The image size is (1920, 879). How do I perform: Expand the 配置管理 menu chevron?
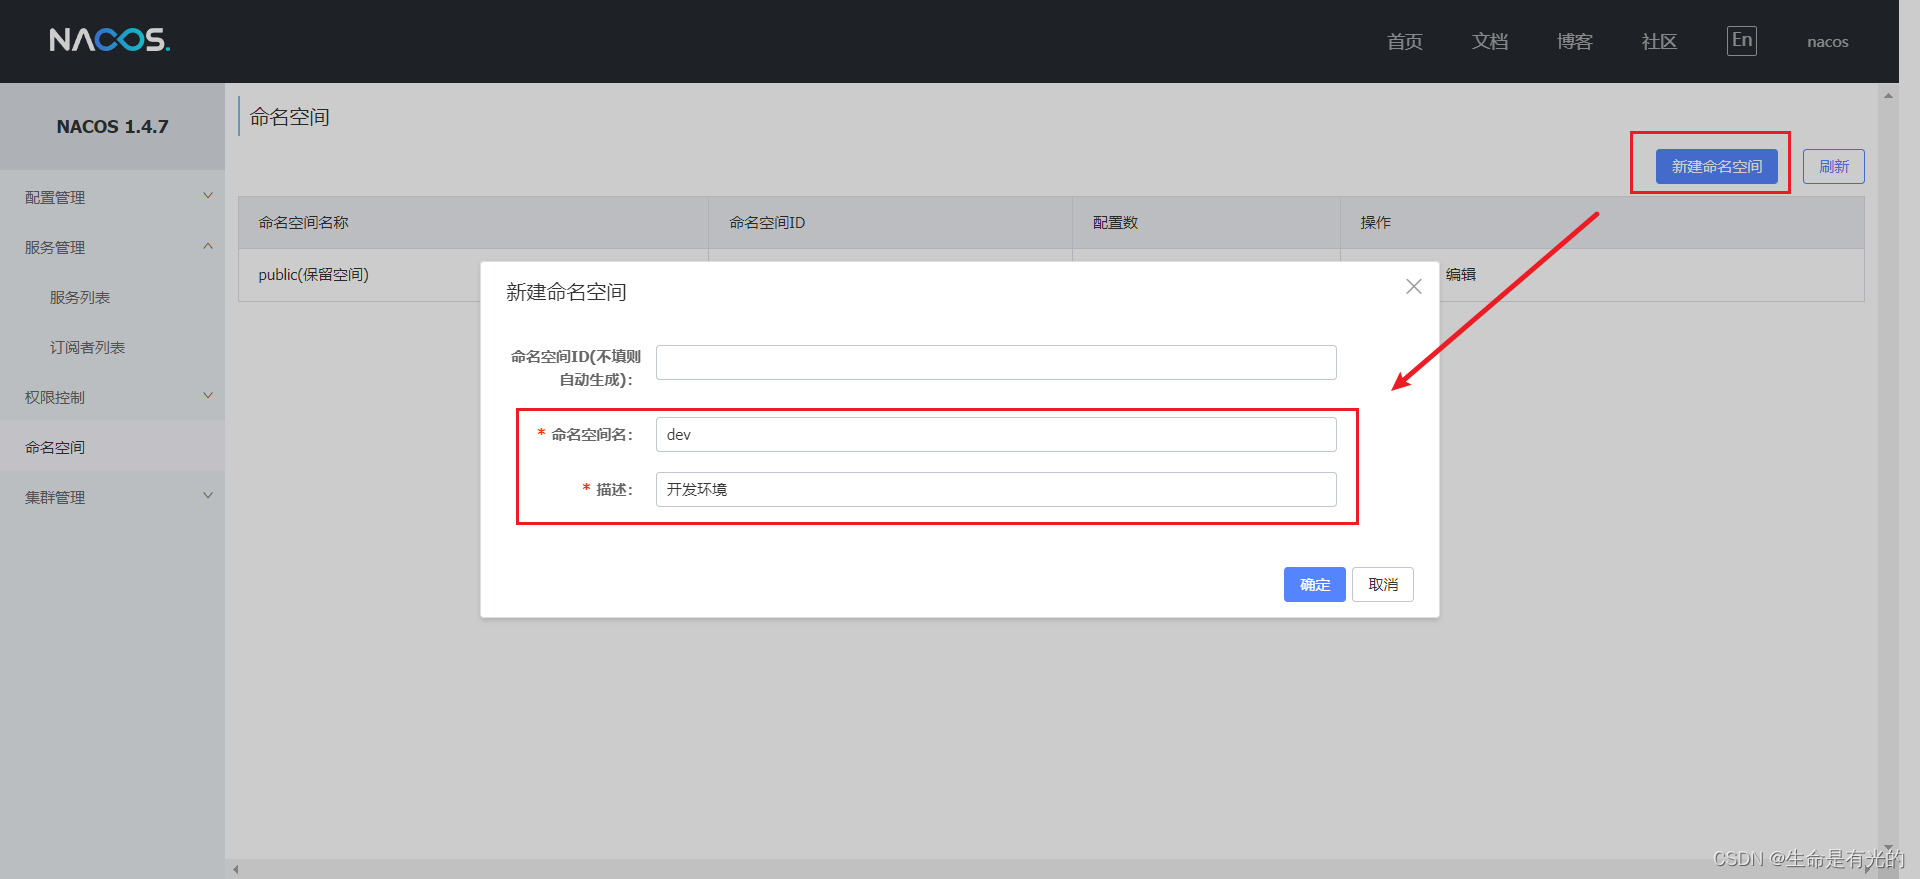pyautogui.click(x=208, y=196)
